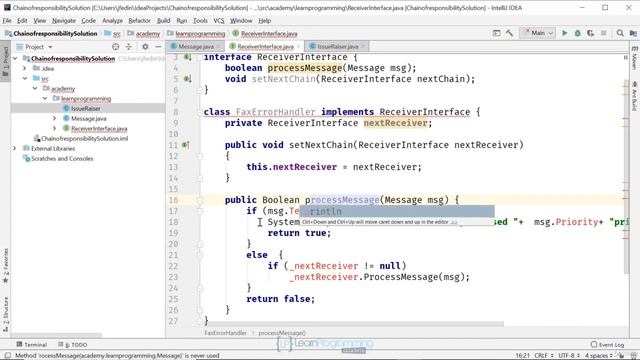This screenshot has height=360, width=640.
Task: Click the layout icon beside the hammer
Action: tap(496, 33)
